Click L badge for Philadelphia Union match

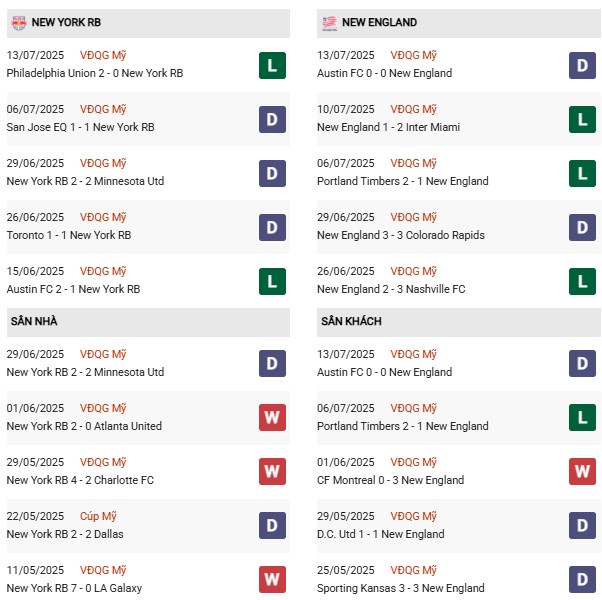(x=272, y=66)
